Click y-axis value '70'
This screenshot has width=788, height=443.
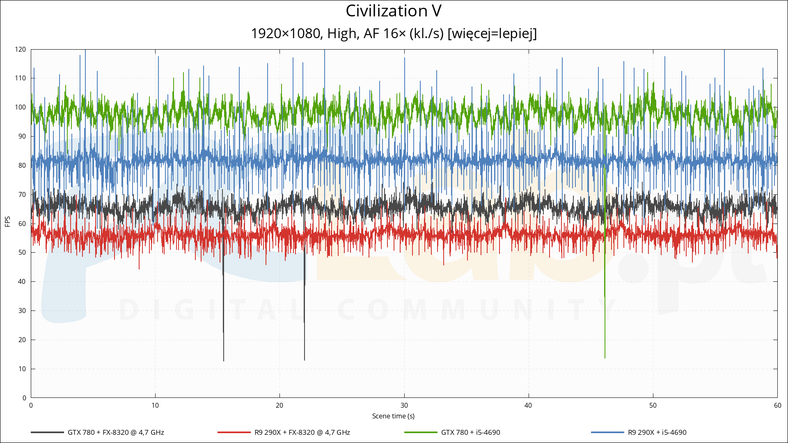pyautogui.click(x=22, y=194)
